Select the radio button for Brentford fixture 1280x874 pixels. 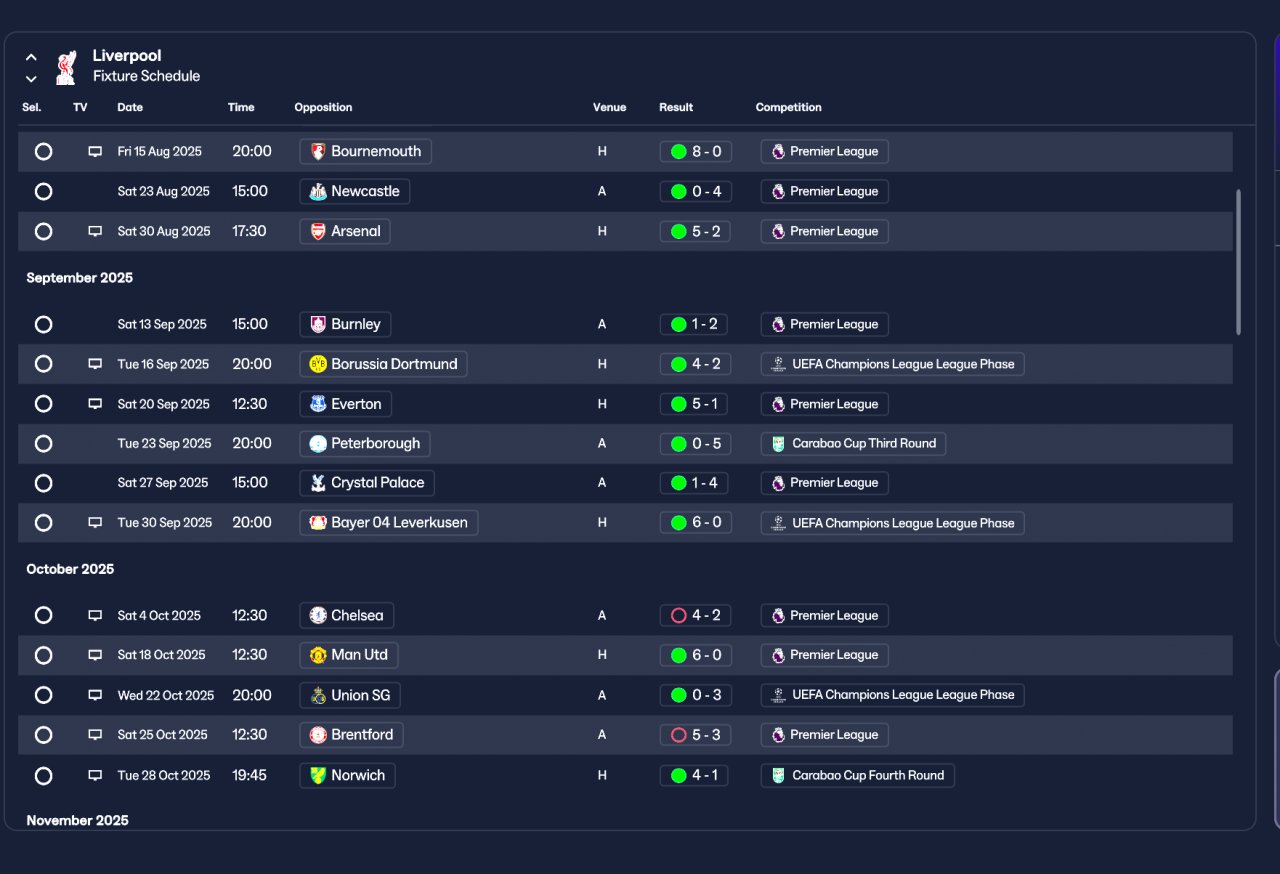[x=43, y=735]
